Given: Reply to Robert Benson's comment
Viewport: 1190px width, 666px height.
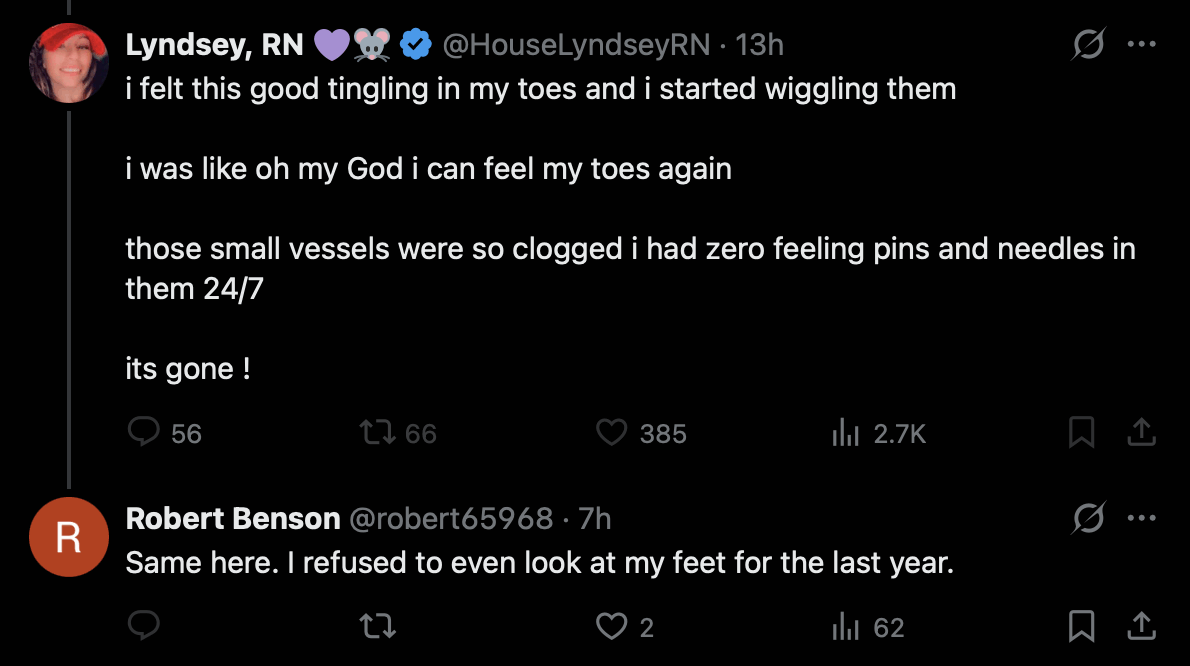Looking at the screenshot, I should pos(145,627).
